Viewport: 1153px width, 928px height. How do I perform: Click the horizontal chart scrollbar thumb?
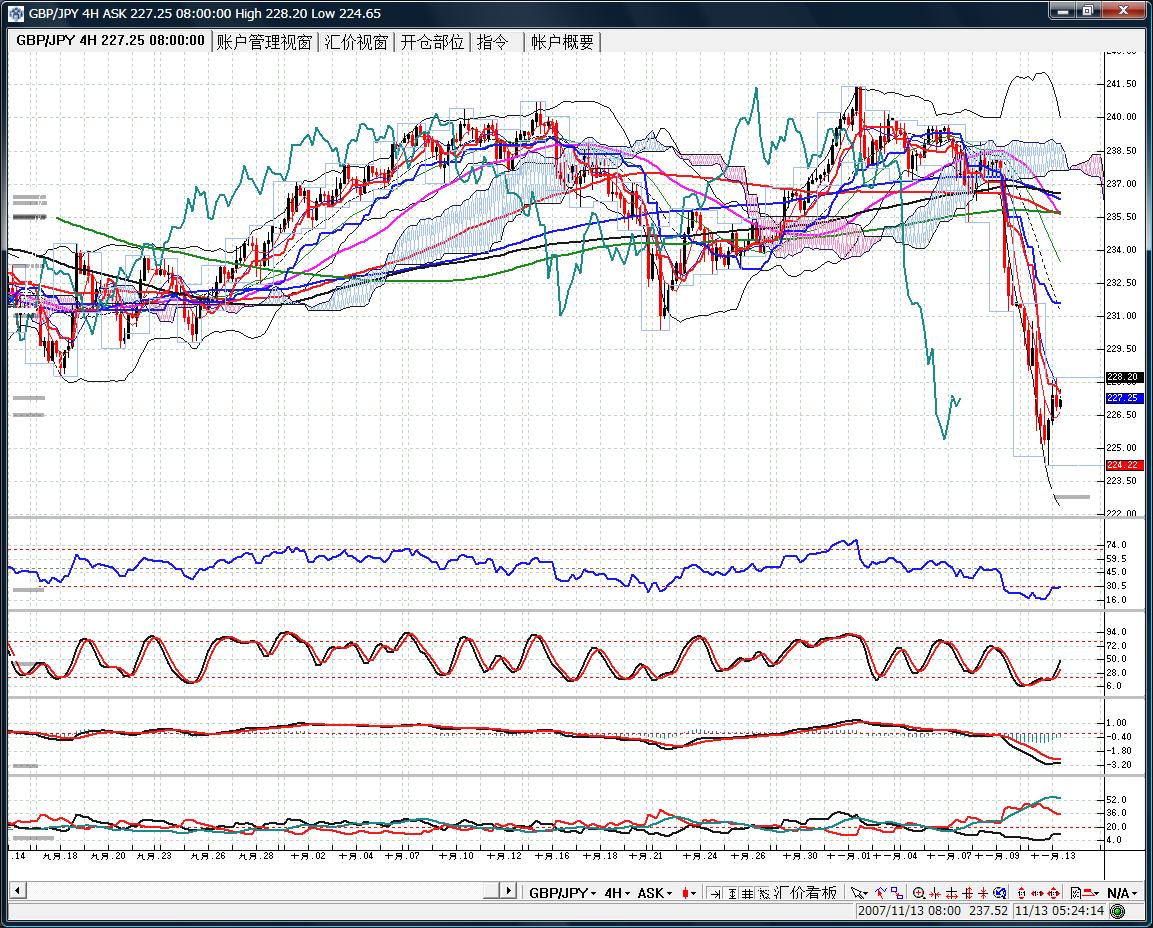491,890
